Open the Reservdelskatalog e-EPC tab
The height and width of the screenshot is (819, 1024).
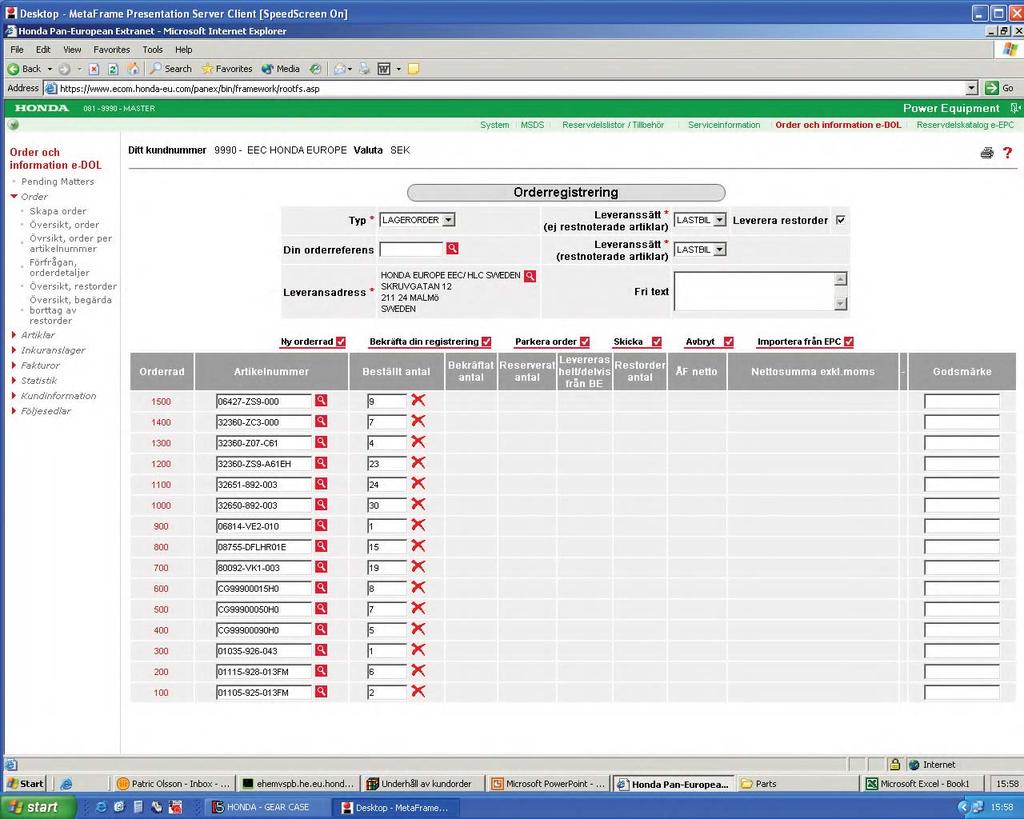[965, 125]
